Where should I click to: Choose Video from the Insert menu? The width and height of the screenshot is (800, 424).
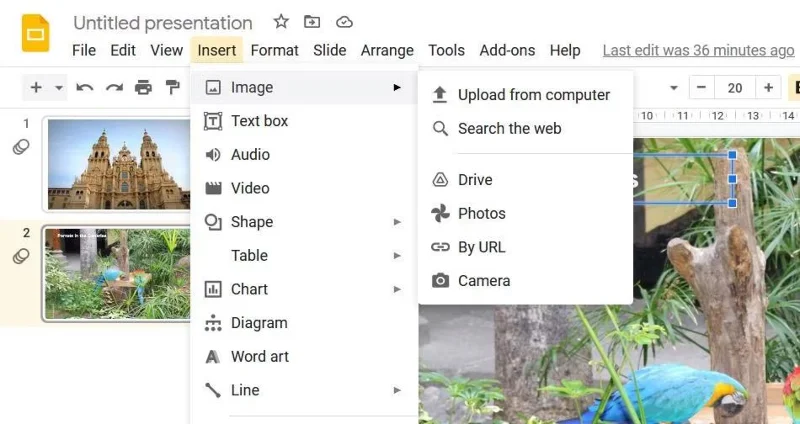tap(305, 188)
